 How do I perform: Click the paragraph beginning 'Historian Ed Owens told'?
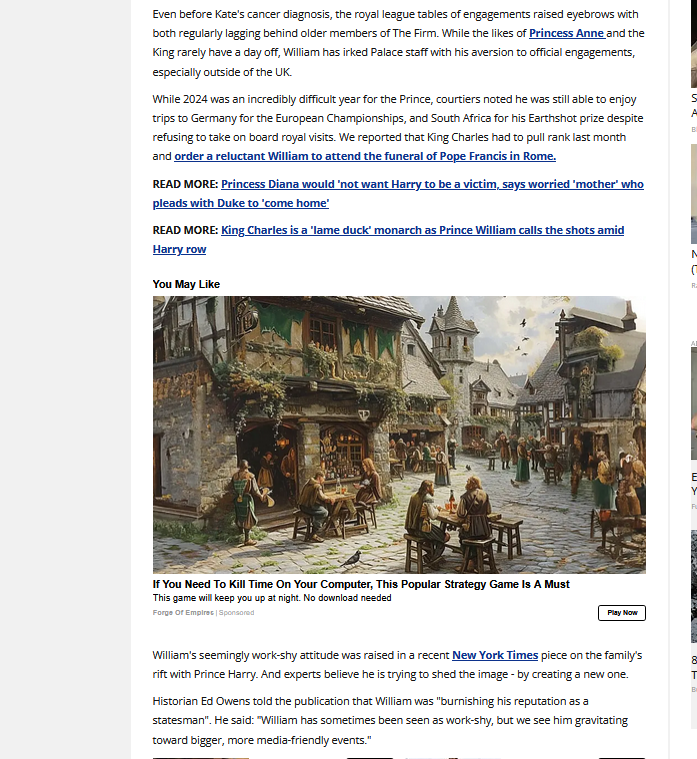point(390,721)
